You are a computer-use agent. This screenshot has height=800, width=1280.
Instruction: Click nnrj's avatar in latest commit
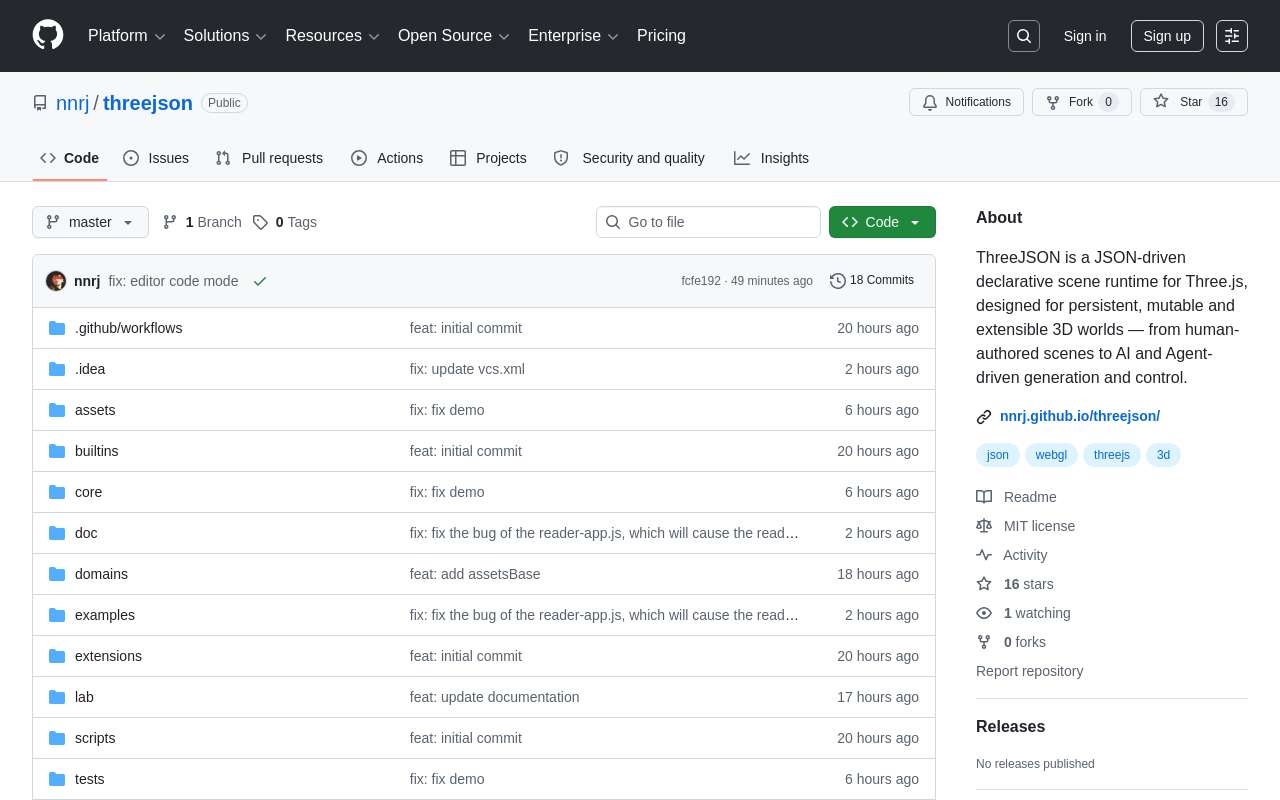point(56,281)
